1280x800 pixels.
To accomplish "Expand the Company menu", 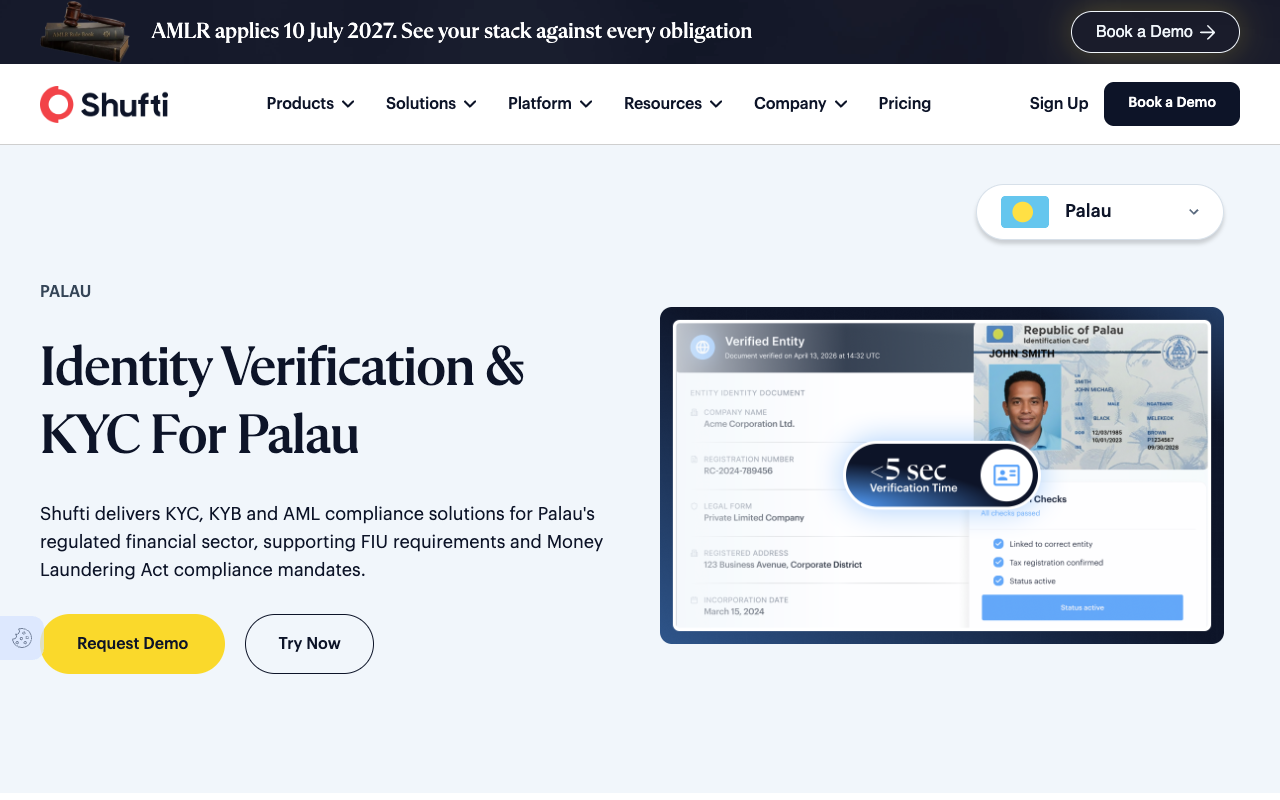I will tap(800, 104).
